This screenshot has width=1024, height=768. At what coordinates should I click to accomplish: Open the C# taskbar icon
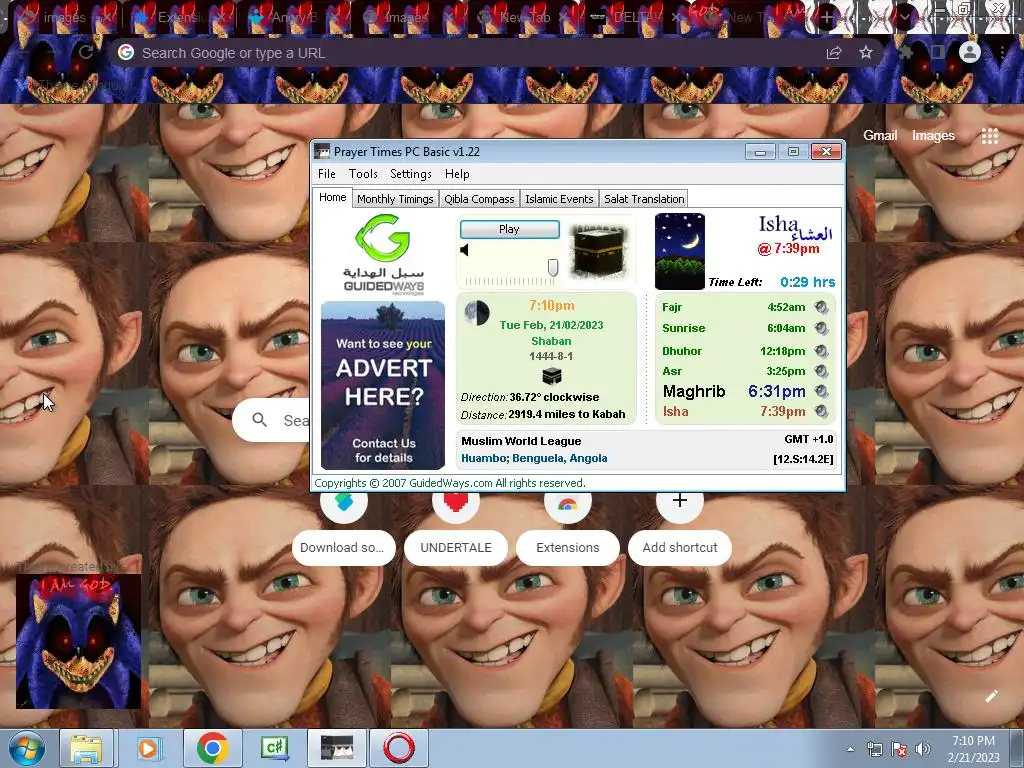point(275,748)
